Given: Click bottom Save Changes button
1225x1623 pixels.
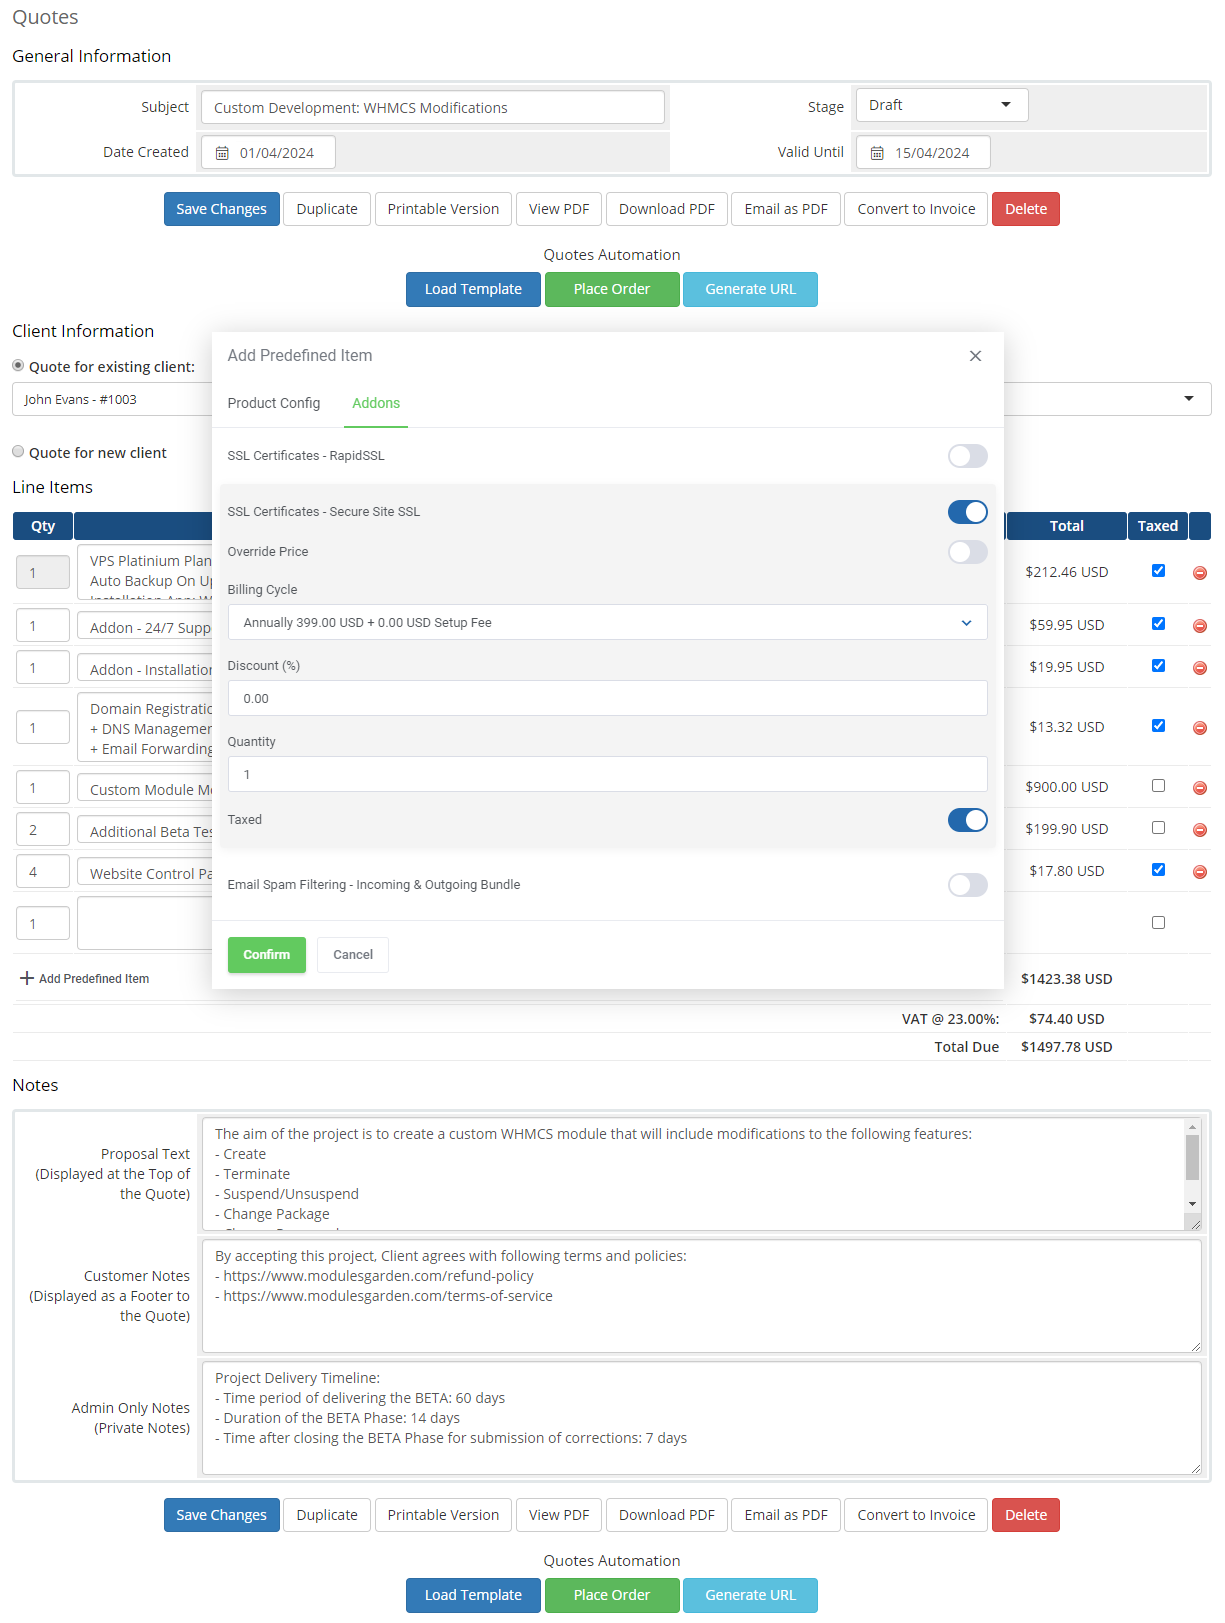Looking at the screenshot, I should [222, 1515].
